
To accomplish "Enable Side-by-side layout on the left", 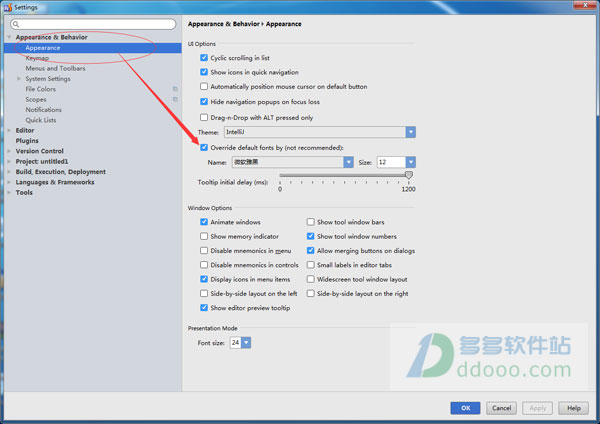I will click(204, 294).
